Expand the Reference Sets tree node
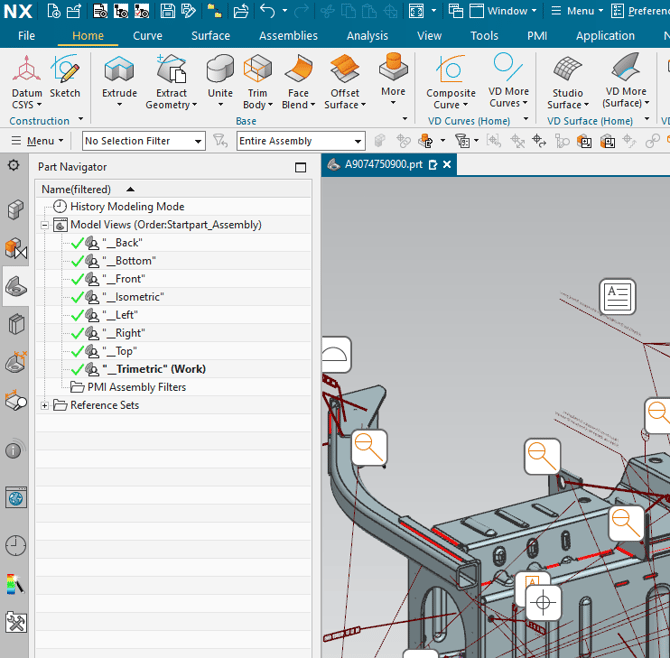This screenshot has height=658, width=670. point(44,405)
